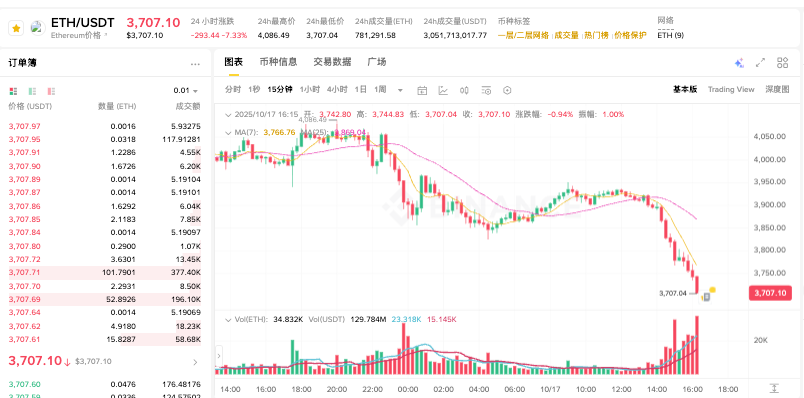Viewport: 804px width, 398px height.
Task: Click the 377.40K turnover cell
Action: 186,272
